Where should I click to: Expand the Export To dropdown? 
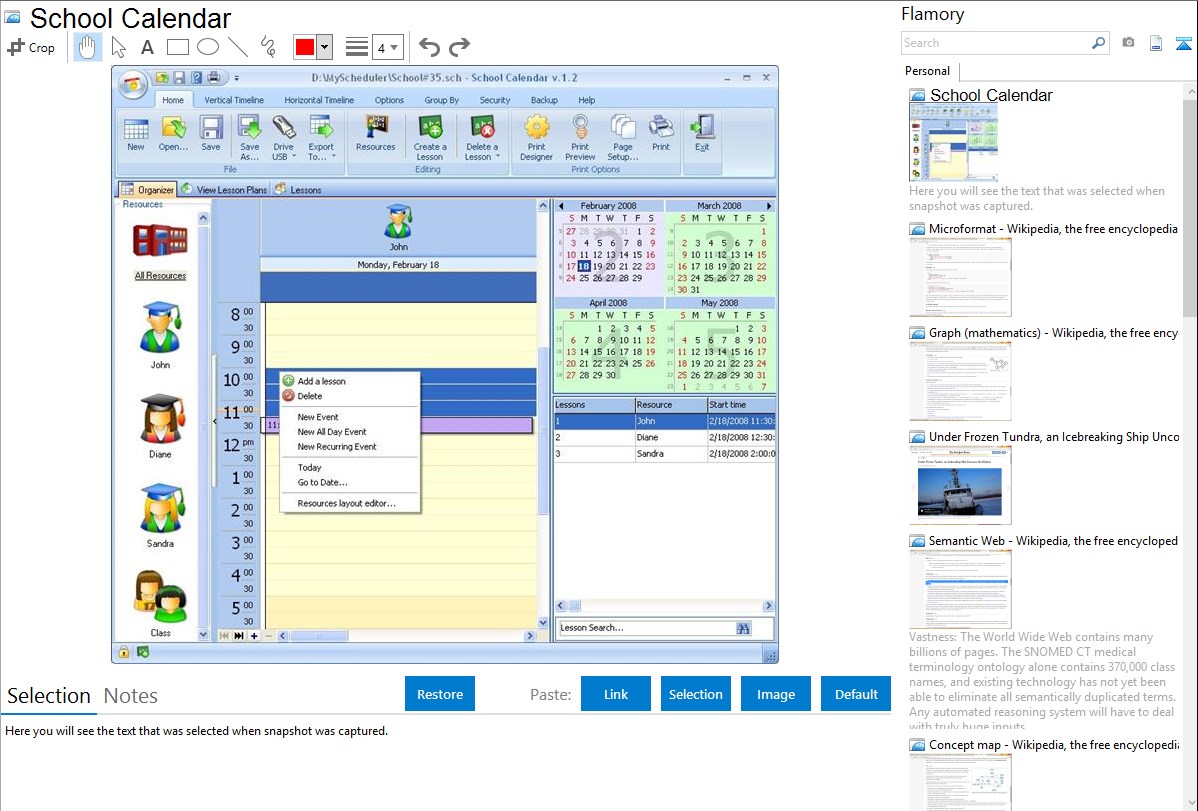[x=334, y=157]
